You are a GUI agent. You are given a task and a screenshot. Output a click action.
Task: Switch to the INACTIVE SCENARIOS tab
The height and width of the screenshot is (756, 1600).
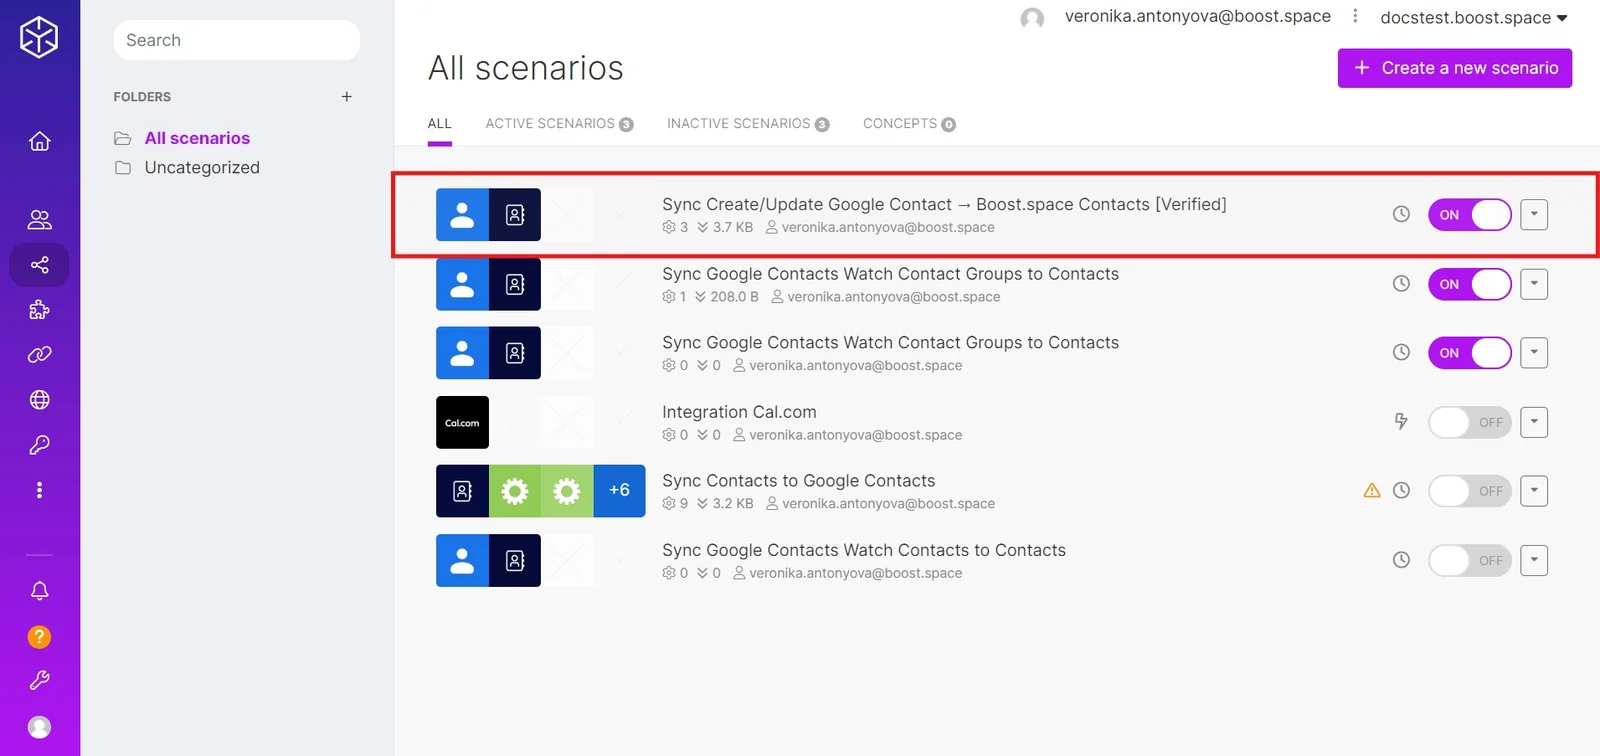748,124
